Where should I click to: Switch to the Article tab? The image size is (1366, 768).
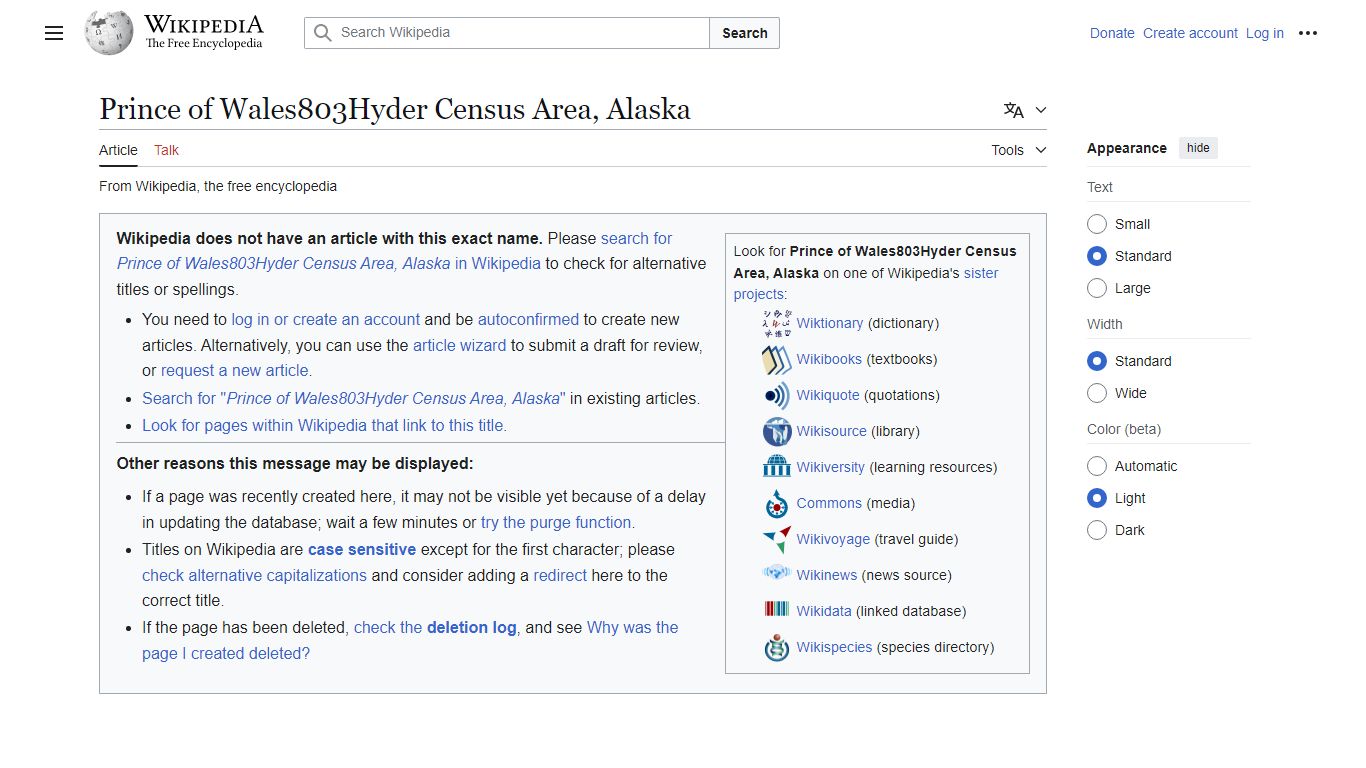(x=118, y=150)
